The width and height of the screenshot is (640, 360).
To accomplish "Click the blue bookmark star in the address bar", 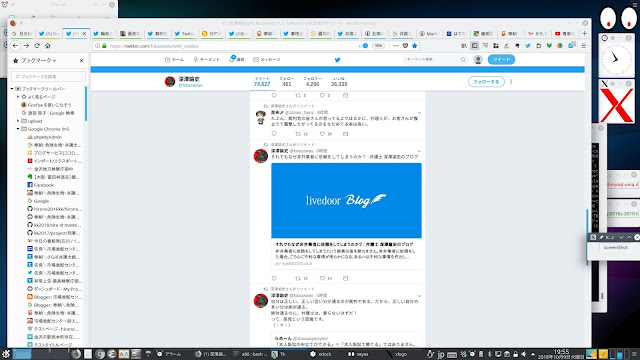I will tap(415, 46).
